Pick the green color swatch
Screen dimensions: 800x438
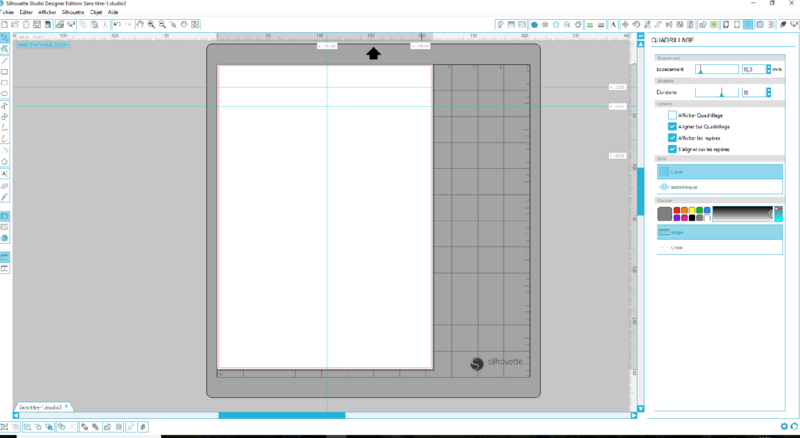699,210
